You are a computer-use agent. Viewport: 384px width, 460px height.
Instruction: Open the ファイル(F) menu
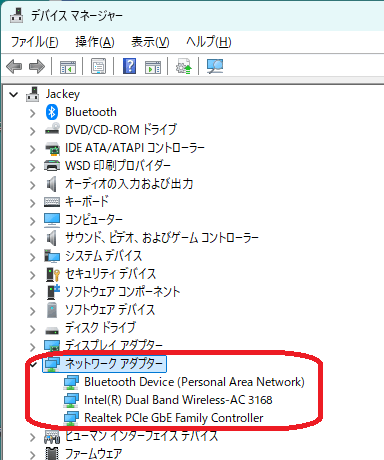(x=35, y=42)
